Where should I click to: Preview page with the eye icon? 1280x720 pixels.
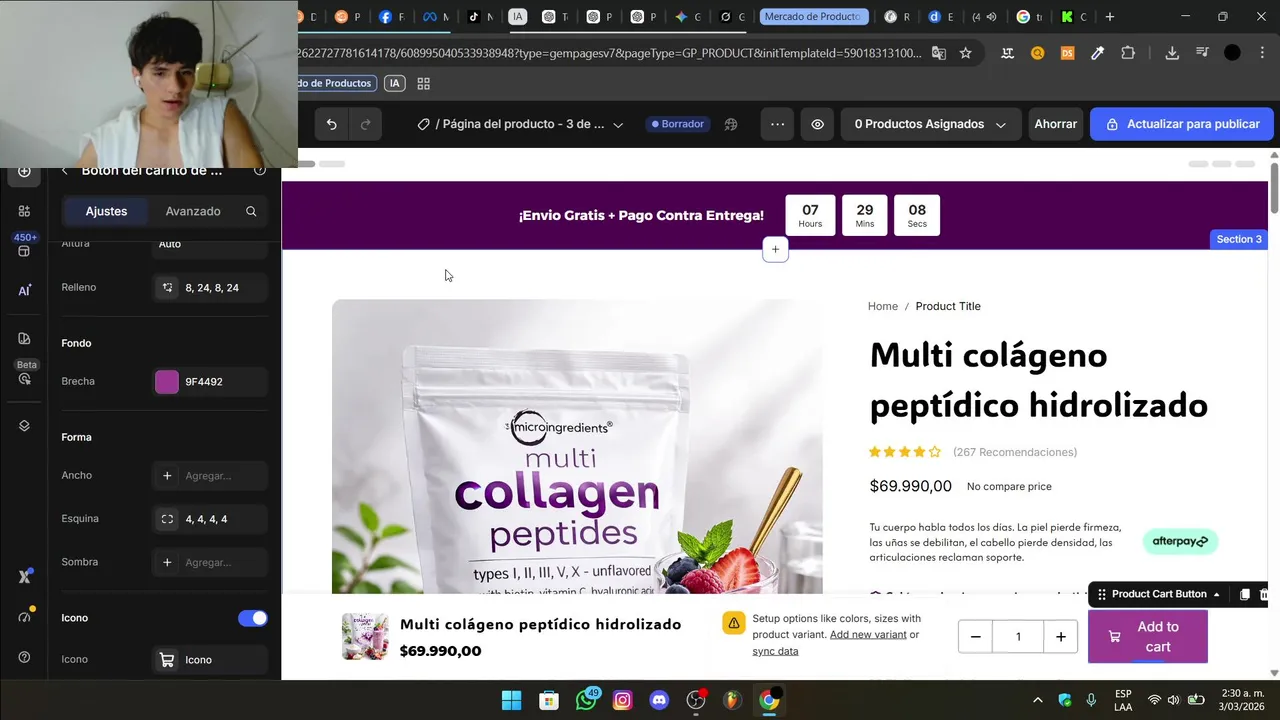coord(817,124)
